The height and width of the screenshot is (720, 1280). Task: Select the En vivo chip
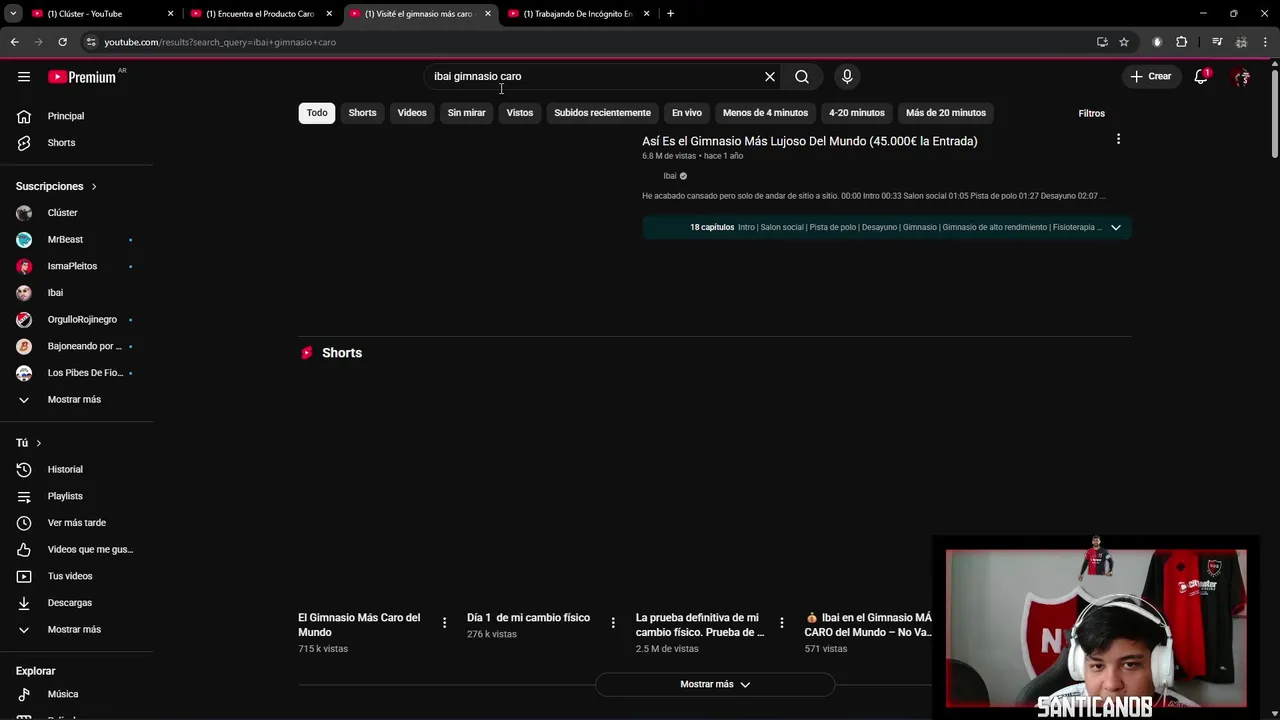click(x=687, y=113)
